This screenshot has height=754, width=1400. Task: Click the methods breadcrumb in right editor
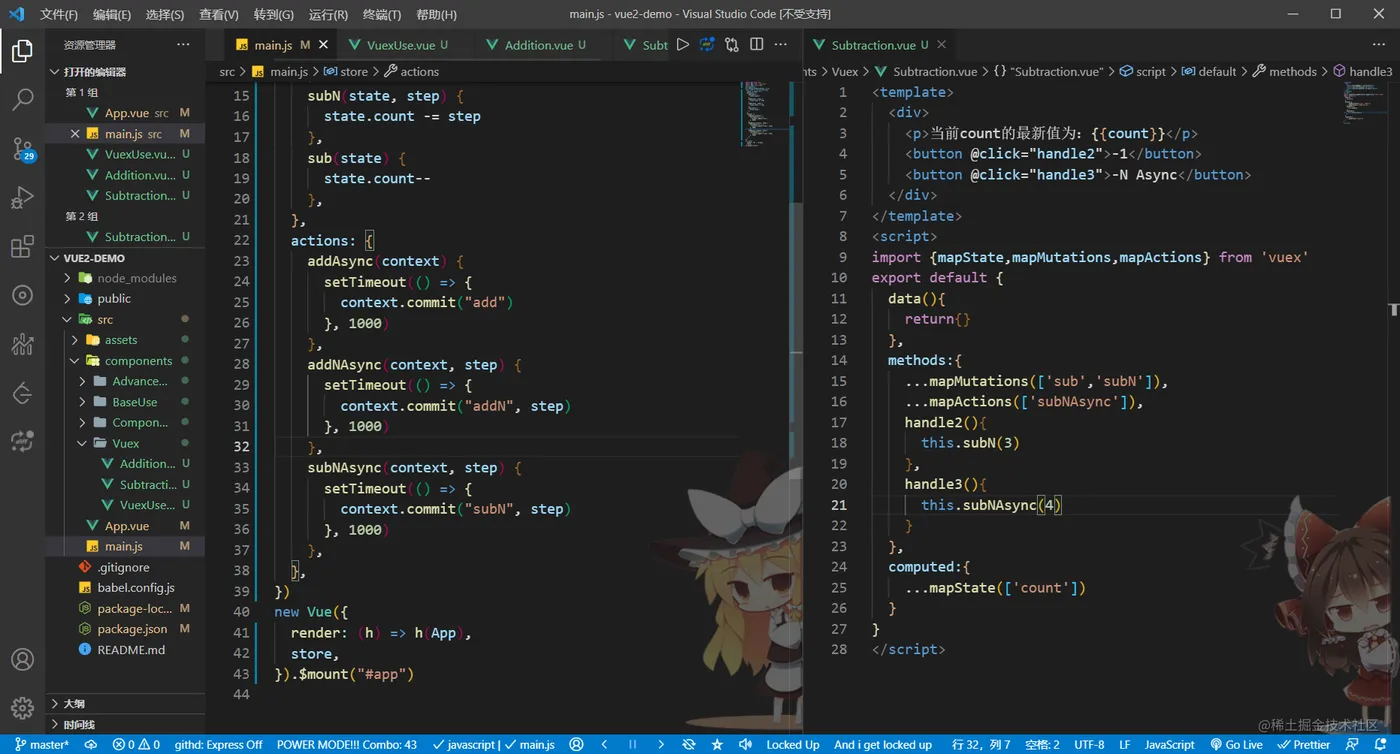(x=1283, y=72)
